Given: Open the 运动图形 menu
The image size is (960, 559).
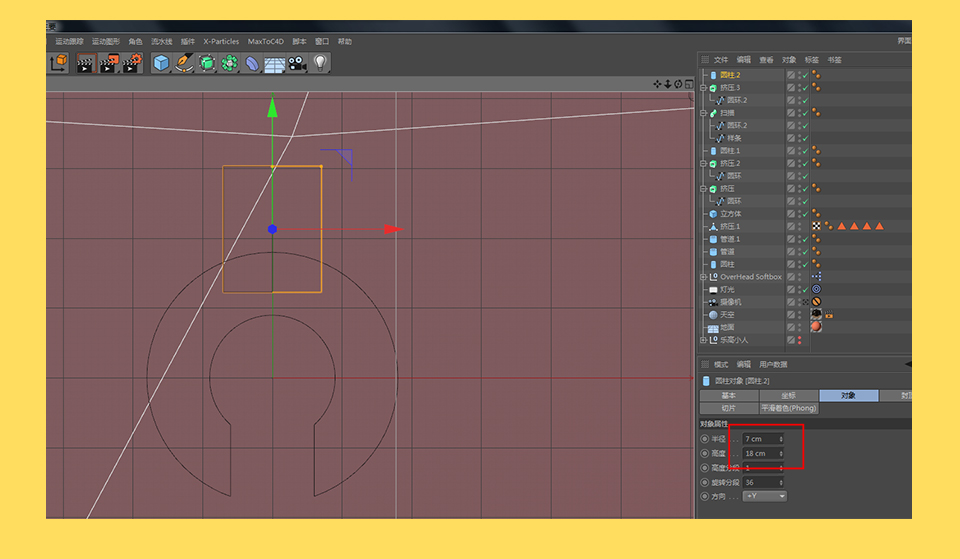Looking at the screenshot, I should tap(106, 42).
